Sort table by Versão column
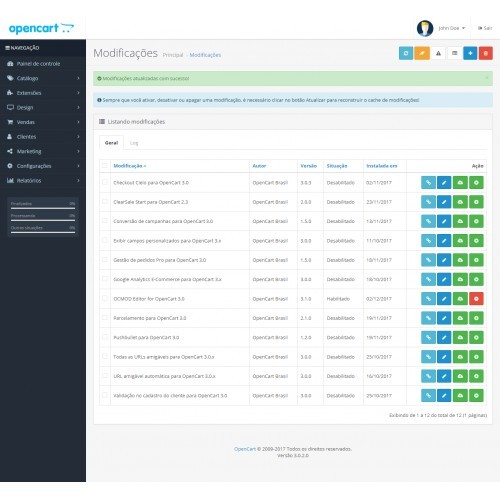The width and height of the screenshot is (500, 500). pyautogui.click(x=309, y=166)
